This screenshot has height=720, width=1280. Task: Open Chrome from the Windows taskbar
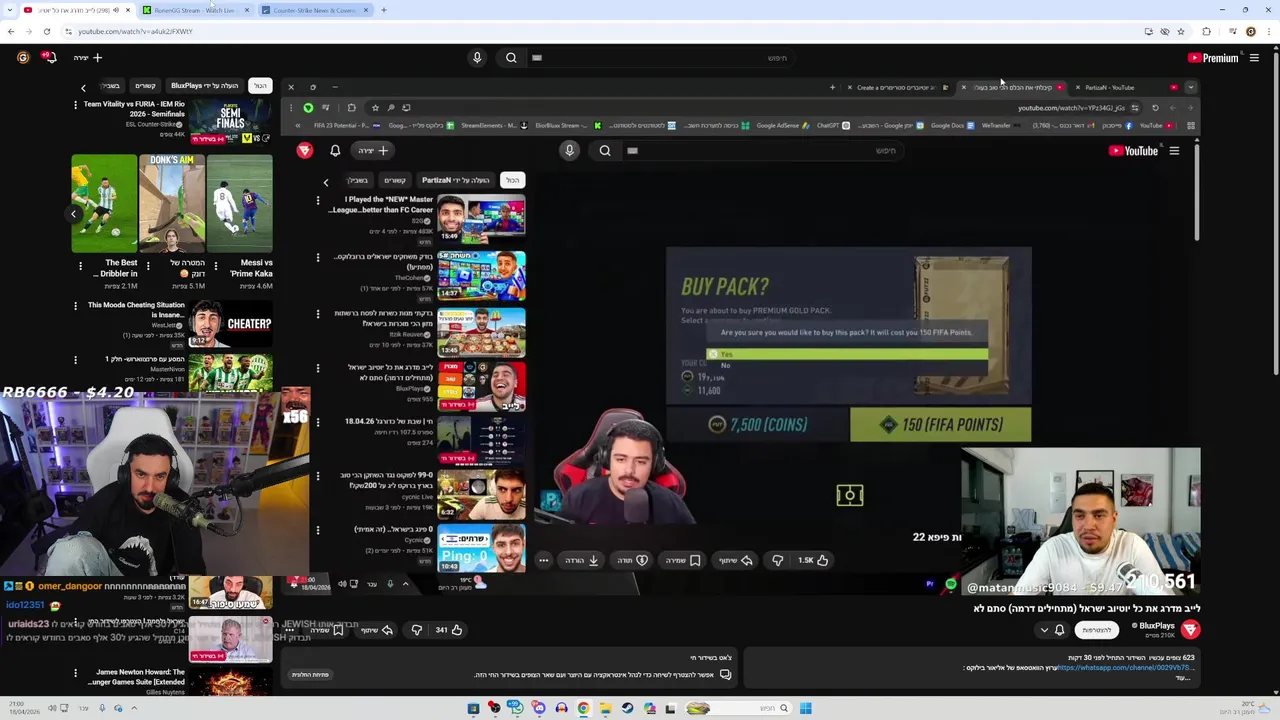tap(583, 708)
